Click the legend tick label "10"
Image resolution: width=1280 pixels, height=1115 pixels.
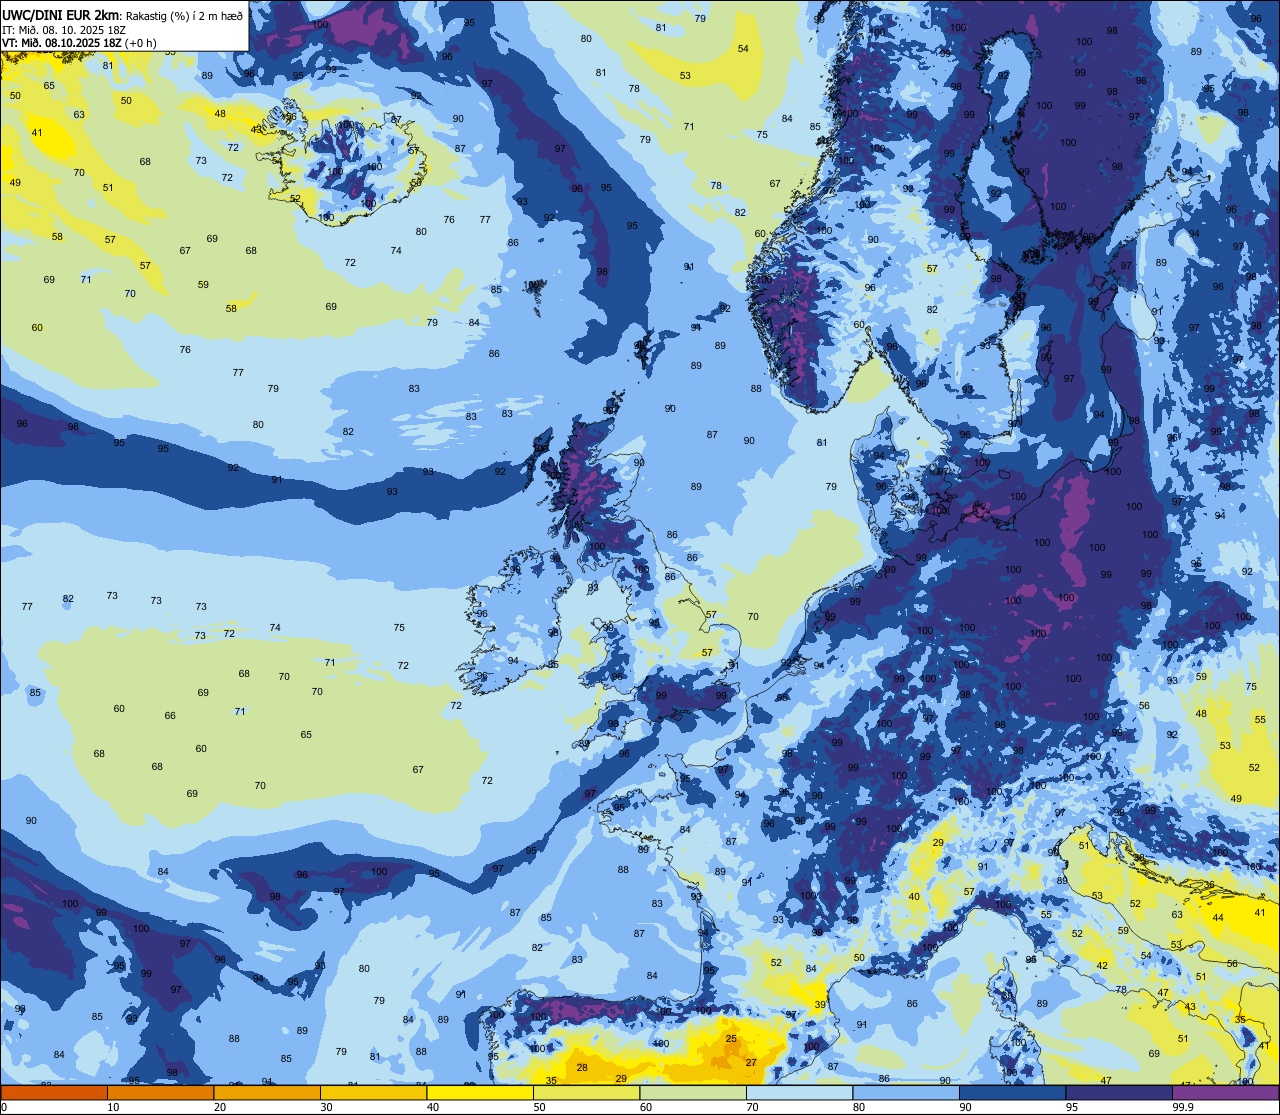click(x=113, y=1106)
